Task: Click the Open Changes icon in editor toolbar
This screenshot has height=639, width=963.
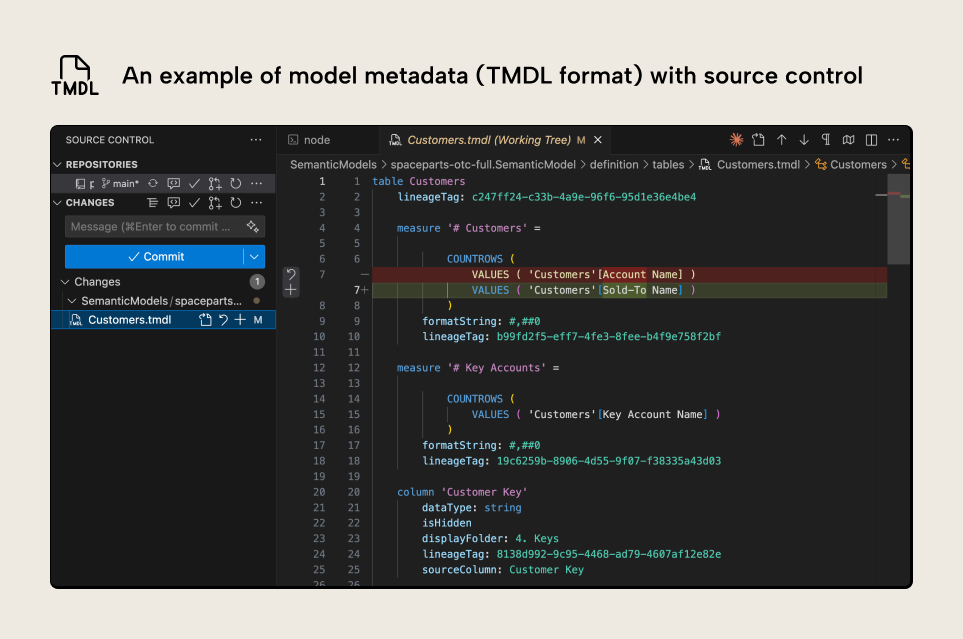Action: tap(758, 140)
